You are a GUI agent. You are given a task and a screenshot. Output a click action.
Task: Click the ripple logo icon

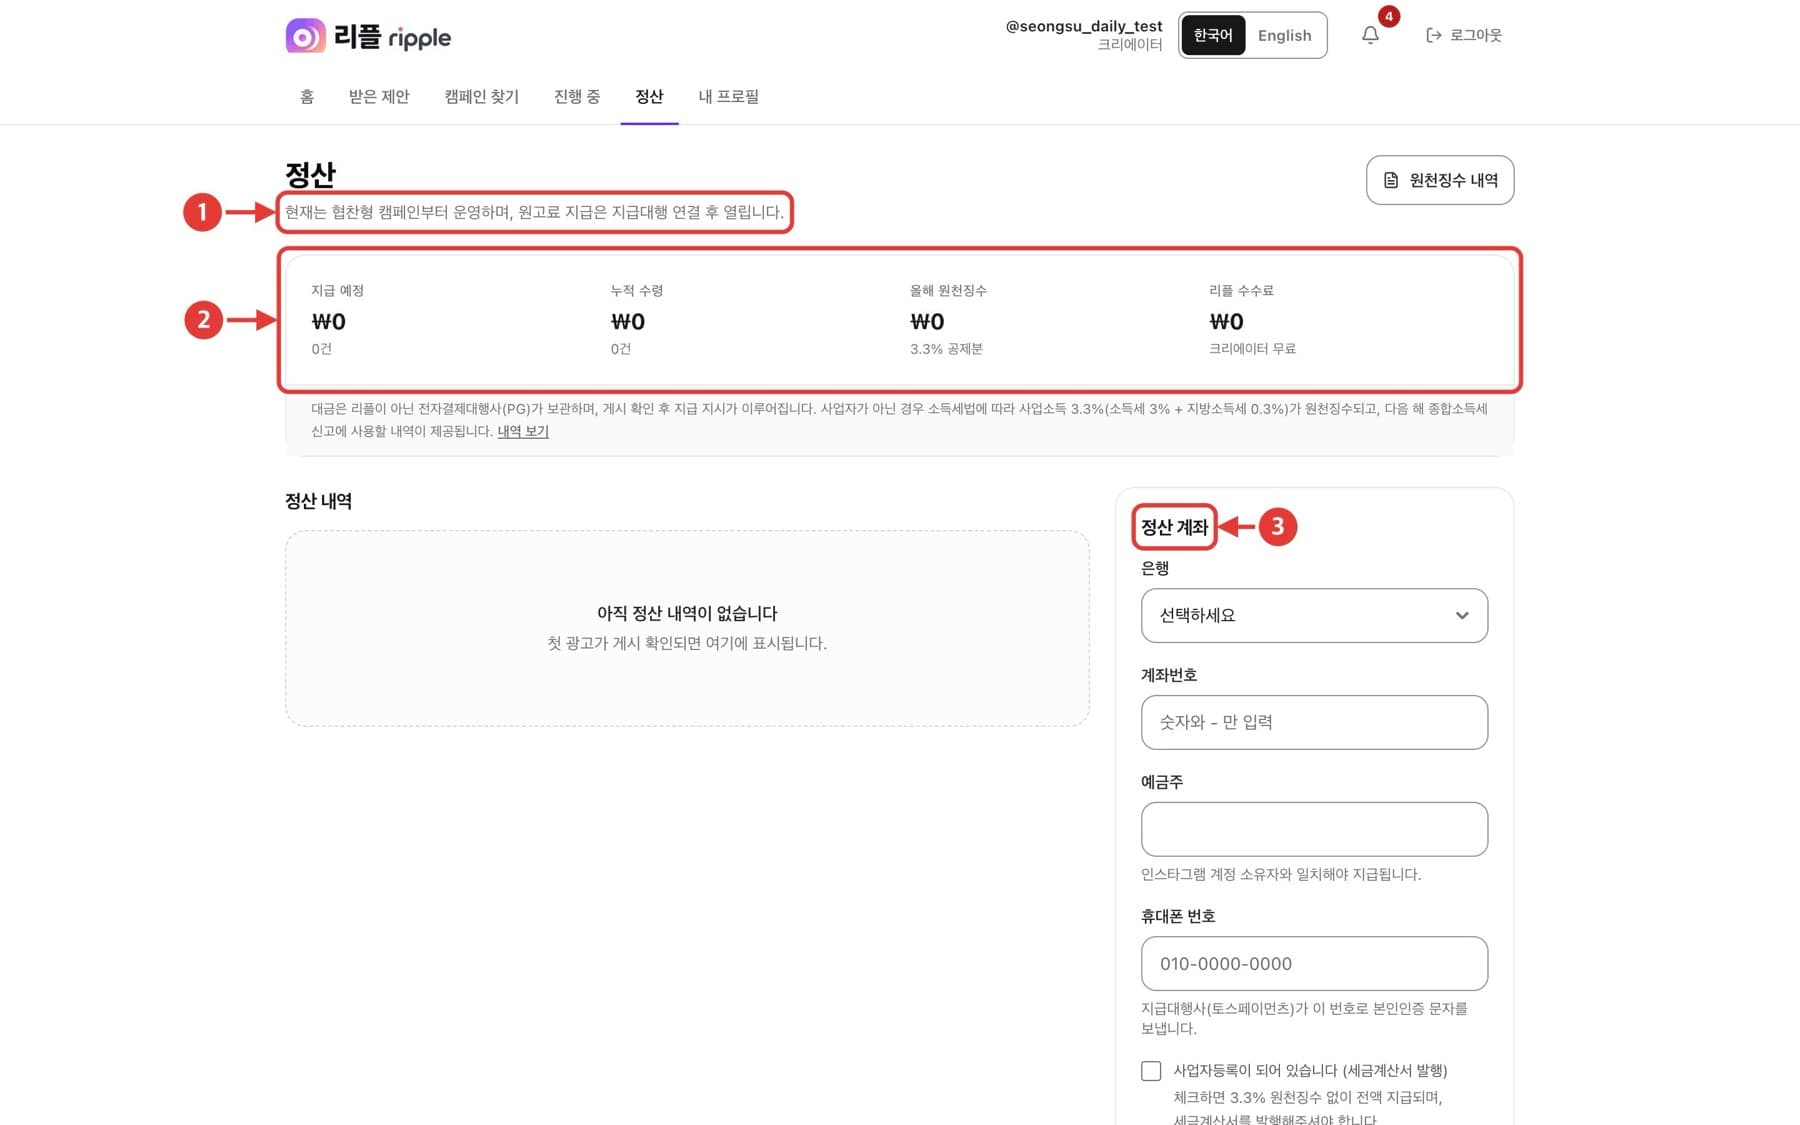click(x=305, y=36)
